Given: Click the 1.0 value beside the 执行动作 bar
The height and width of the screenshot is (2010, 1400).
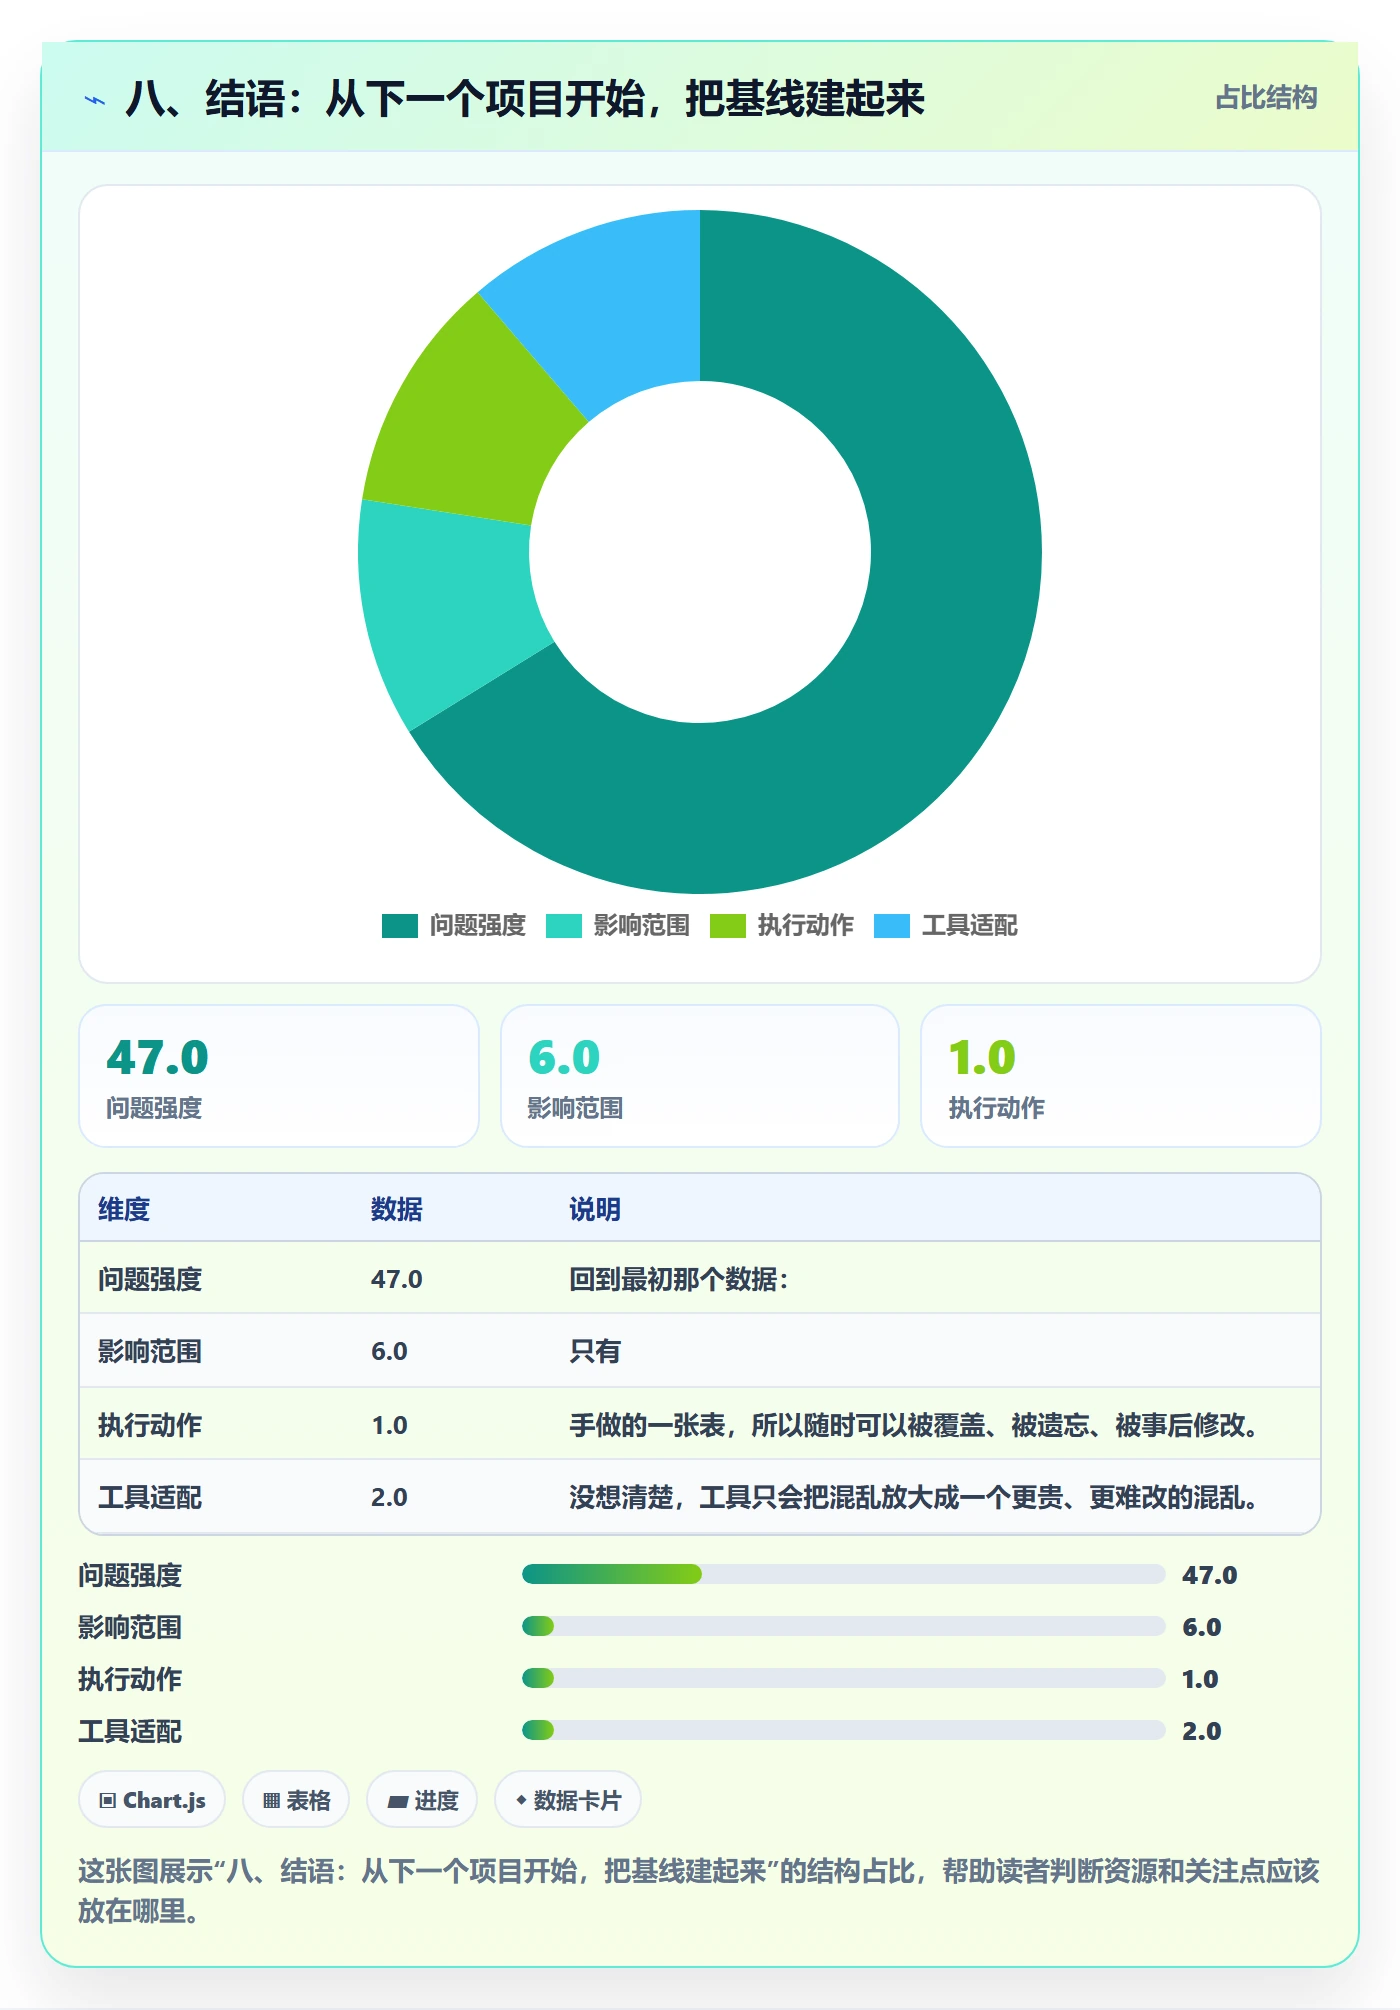Looking at the screenshot, I should point(1200,1679).
